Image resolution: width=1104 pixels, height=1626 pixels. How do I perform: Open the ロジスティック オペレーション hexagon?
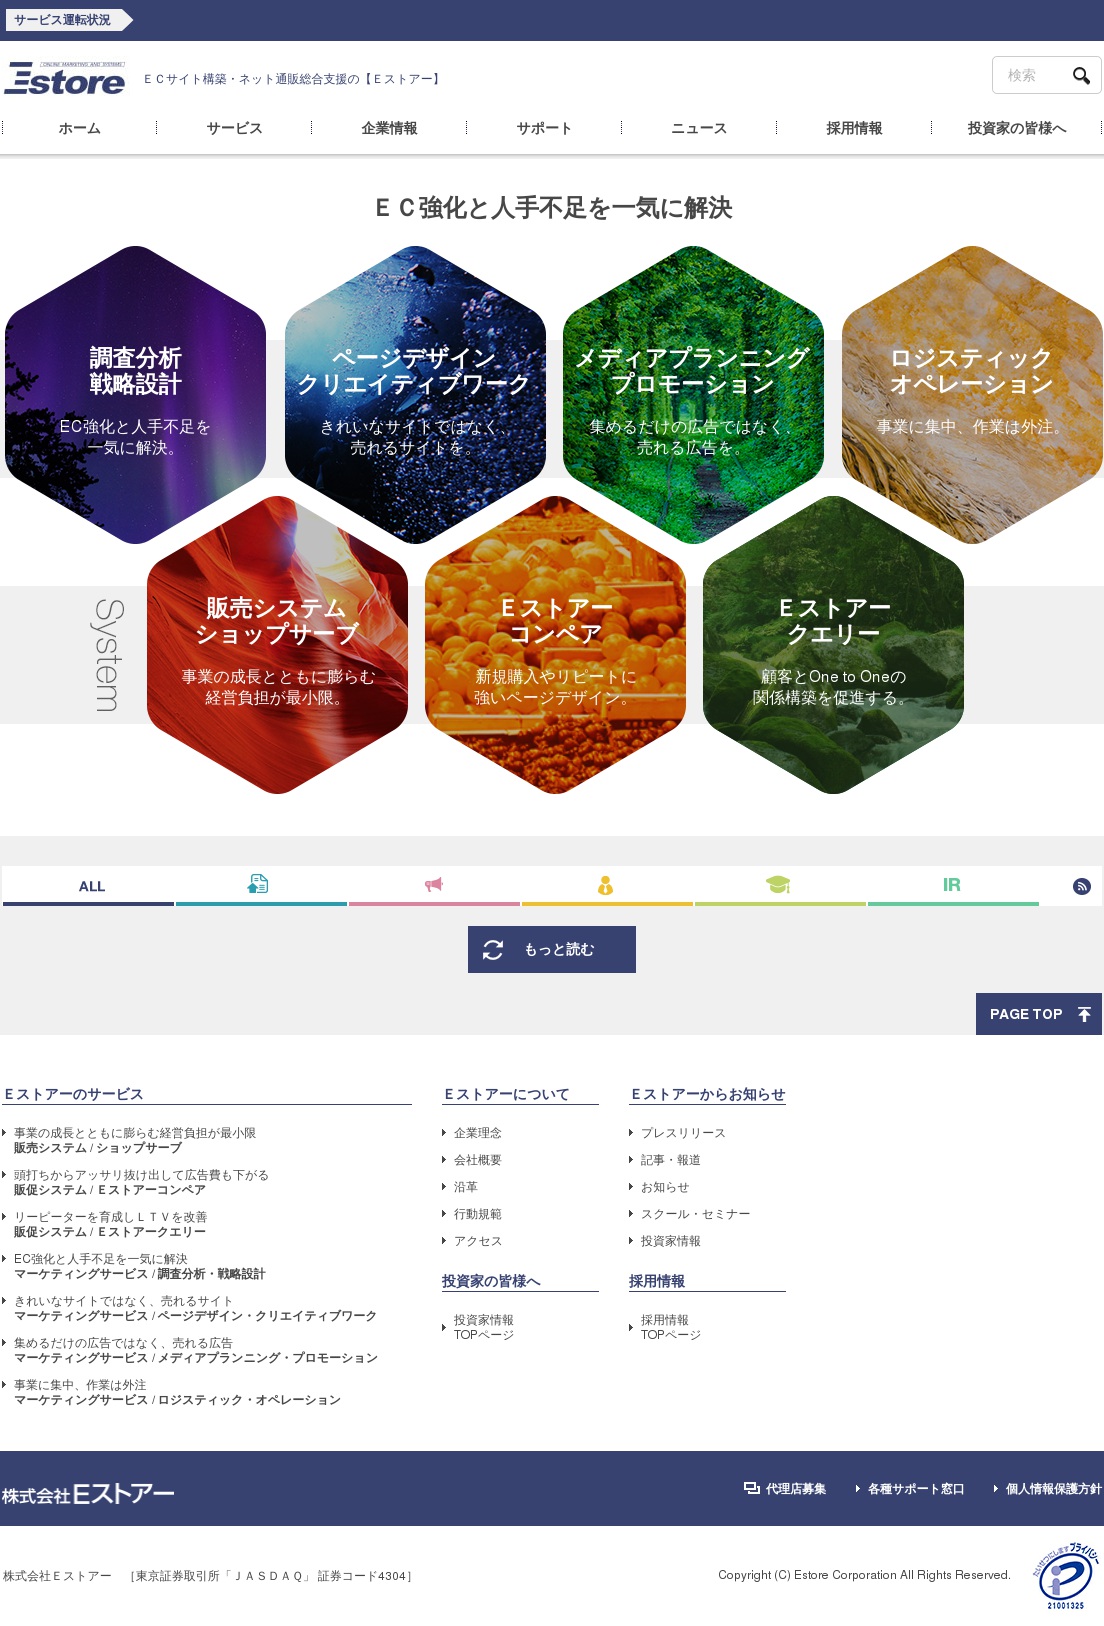[x=972, y=395]
